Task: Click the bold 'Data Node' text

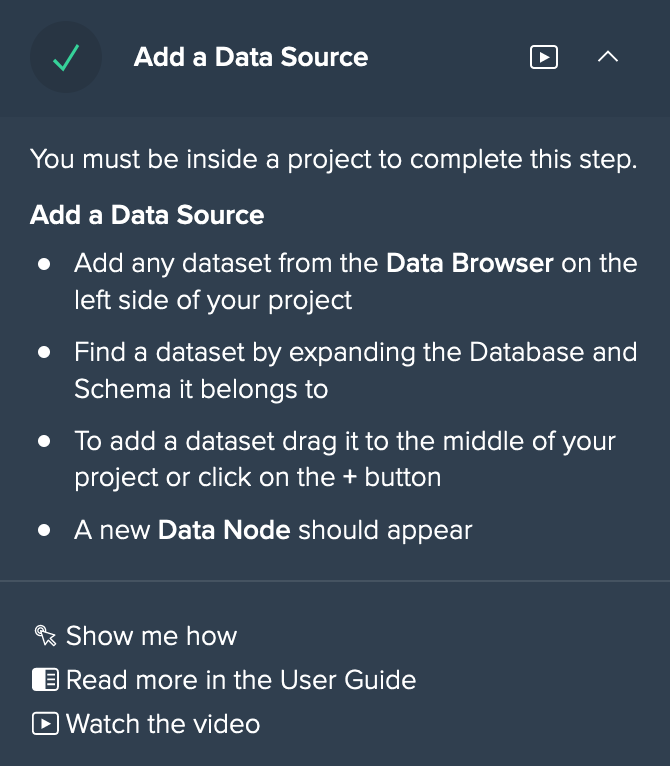Action: [224, 530]
